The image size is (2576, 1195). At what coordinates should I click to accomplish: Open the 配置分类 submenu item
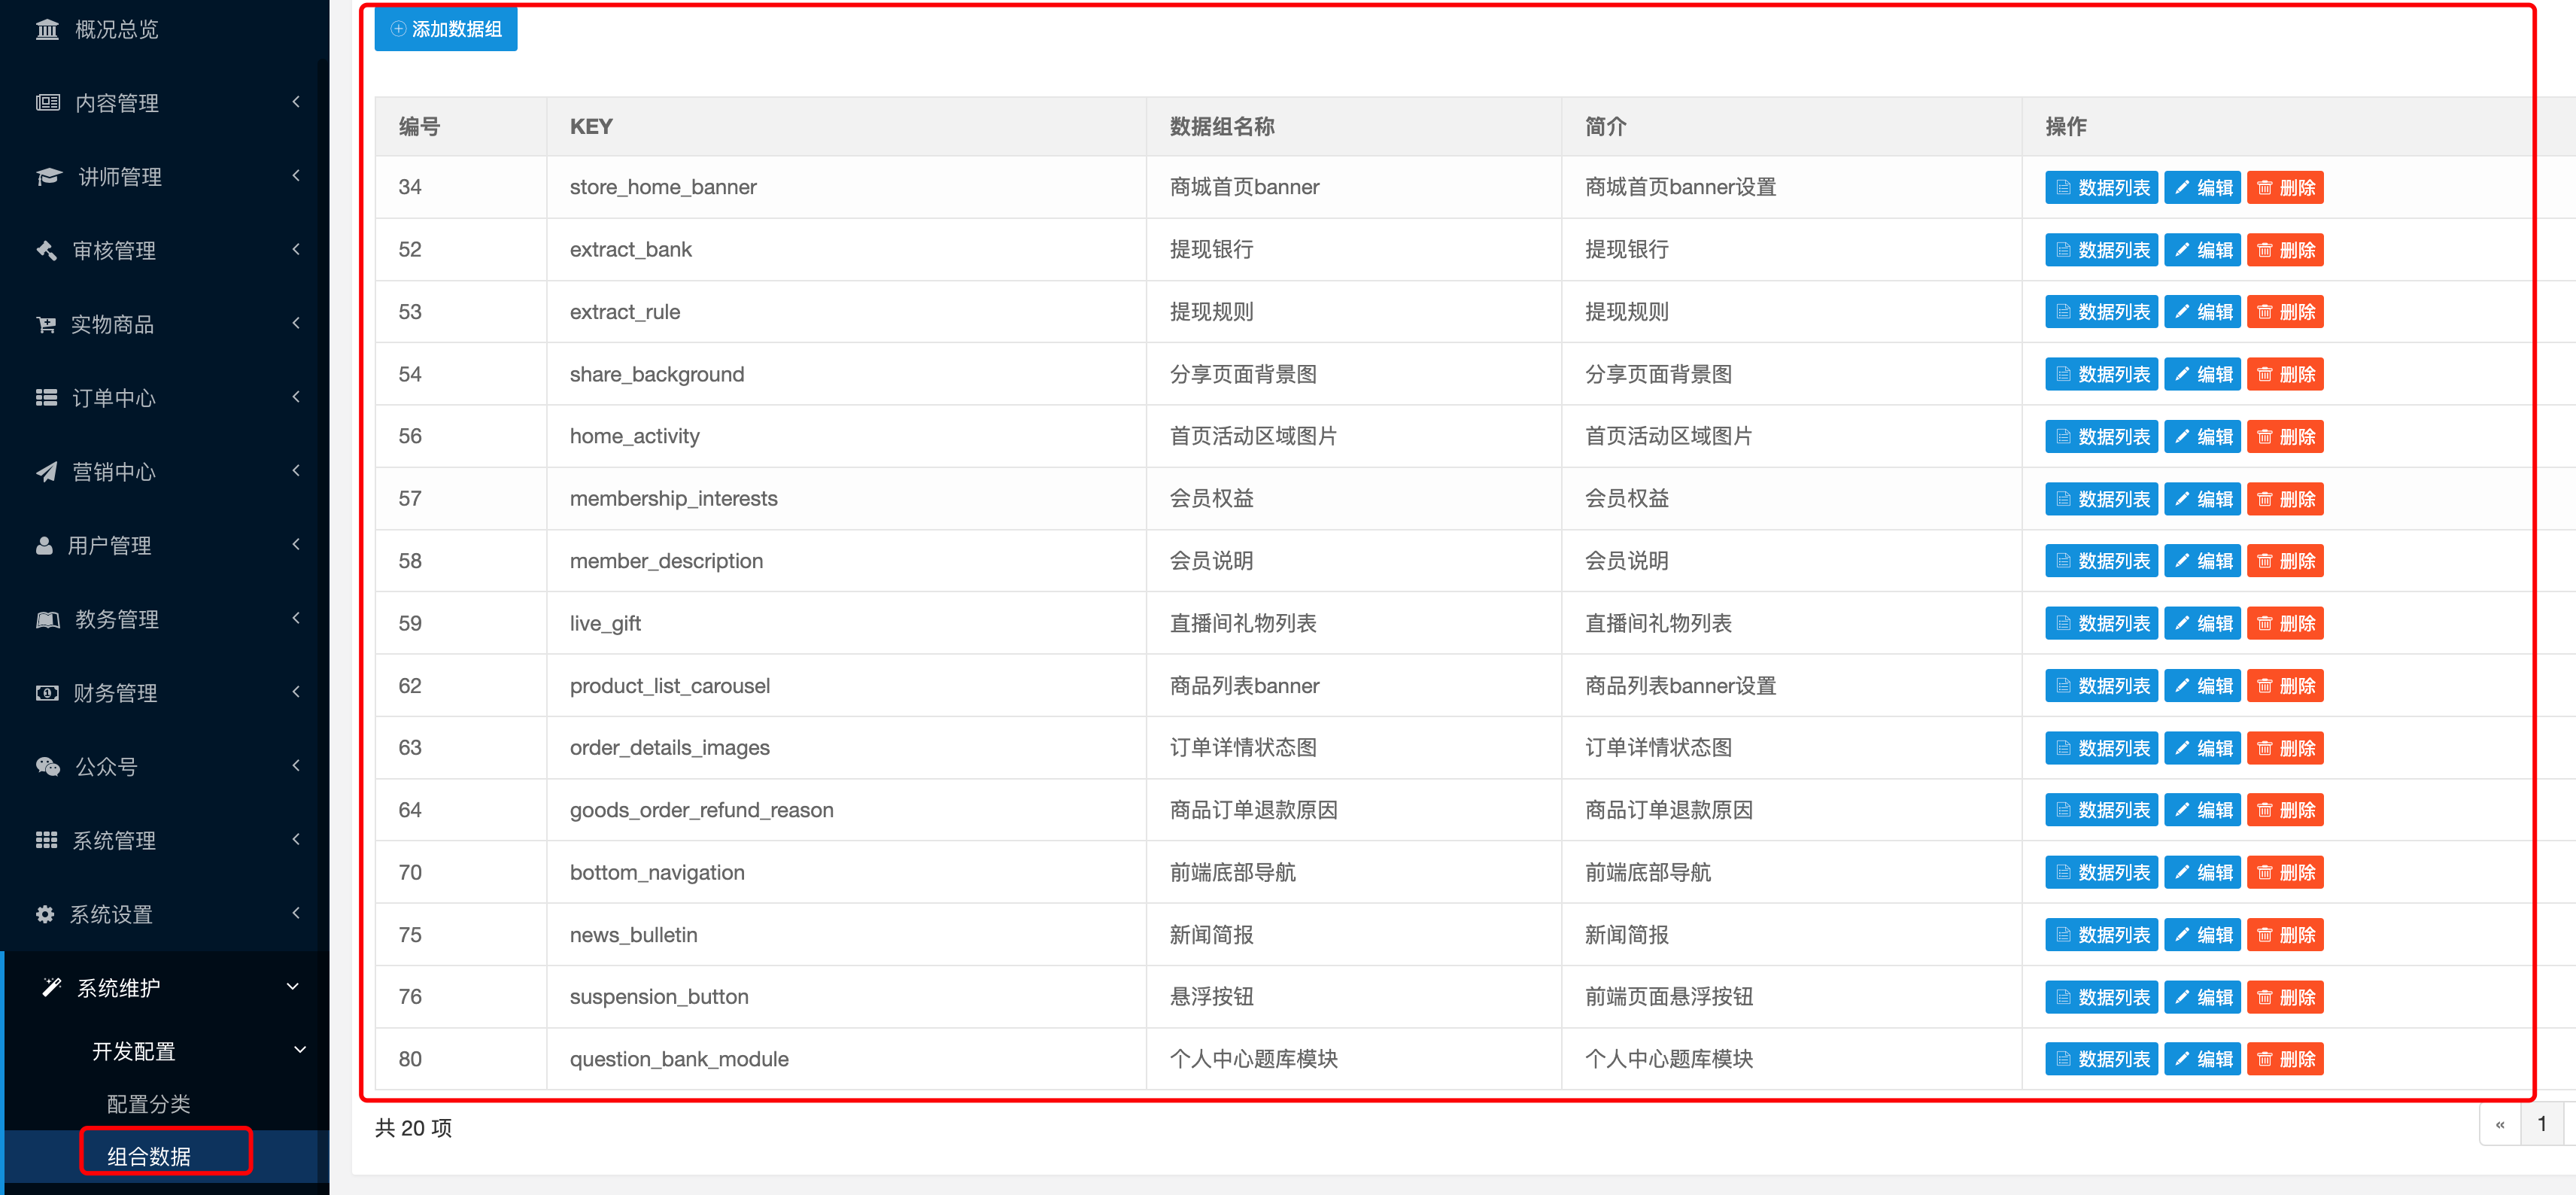pyautogui.click(x=148, y=1104)
